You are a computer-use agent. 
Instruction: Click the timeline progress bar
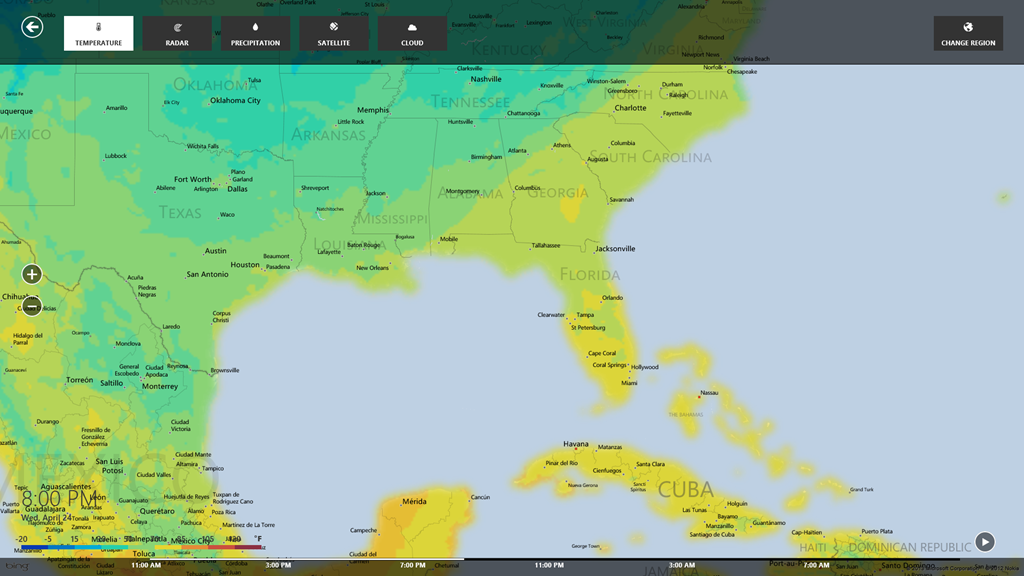[300, 558]
